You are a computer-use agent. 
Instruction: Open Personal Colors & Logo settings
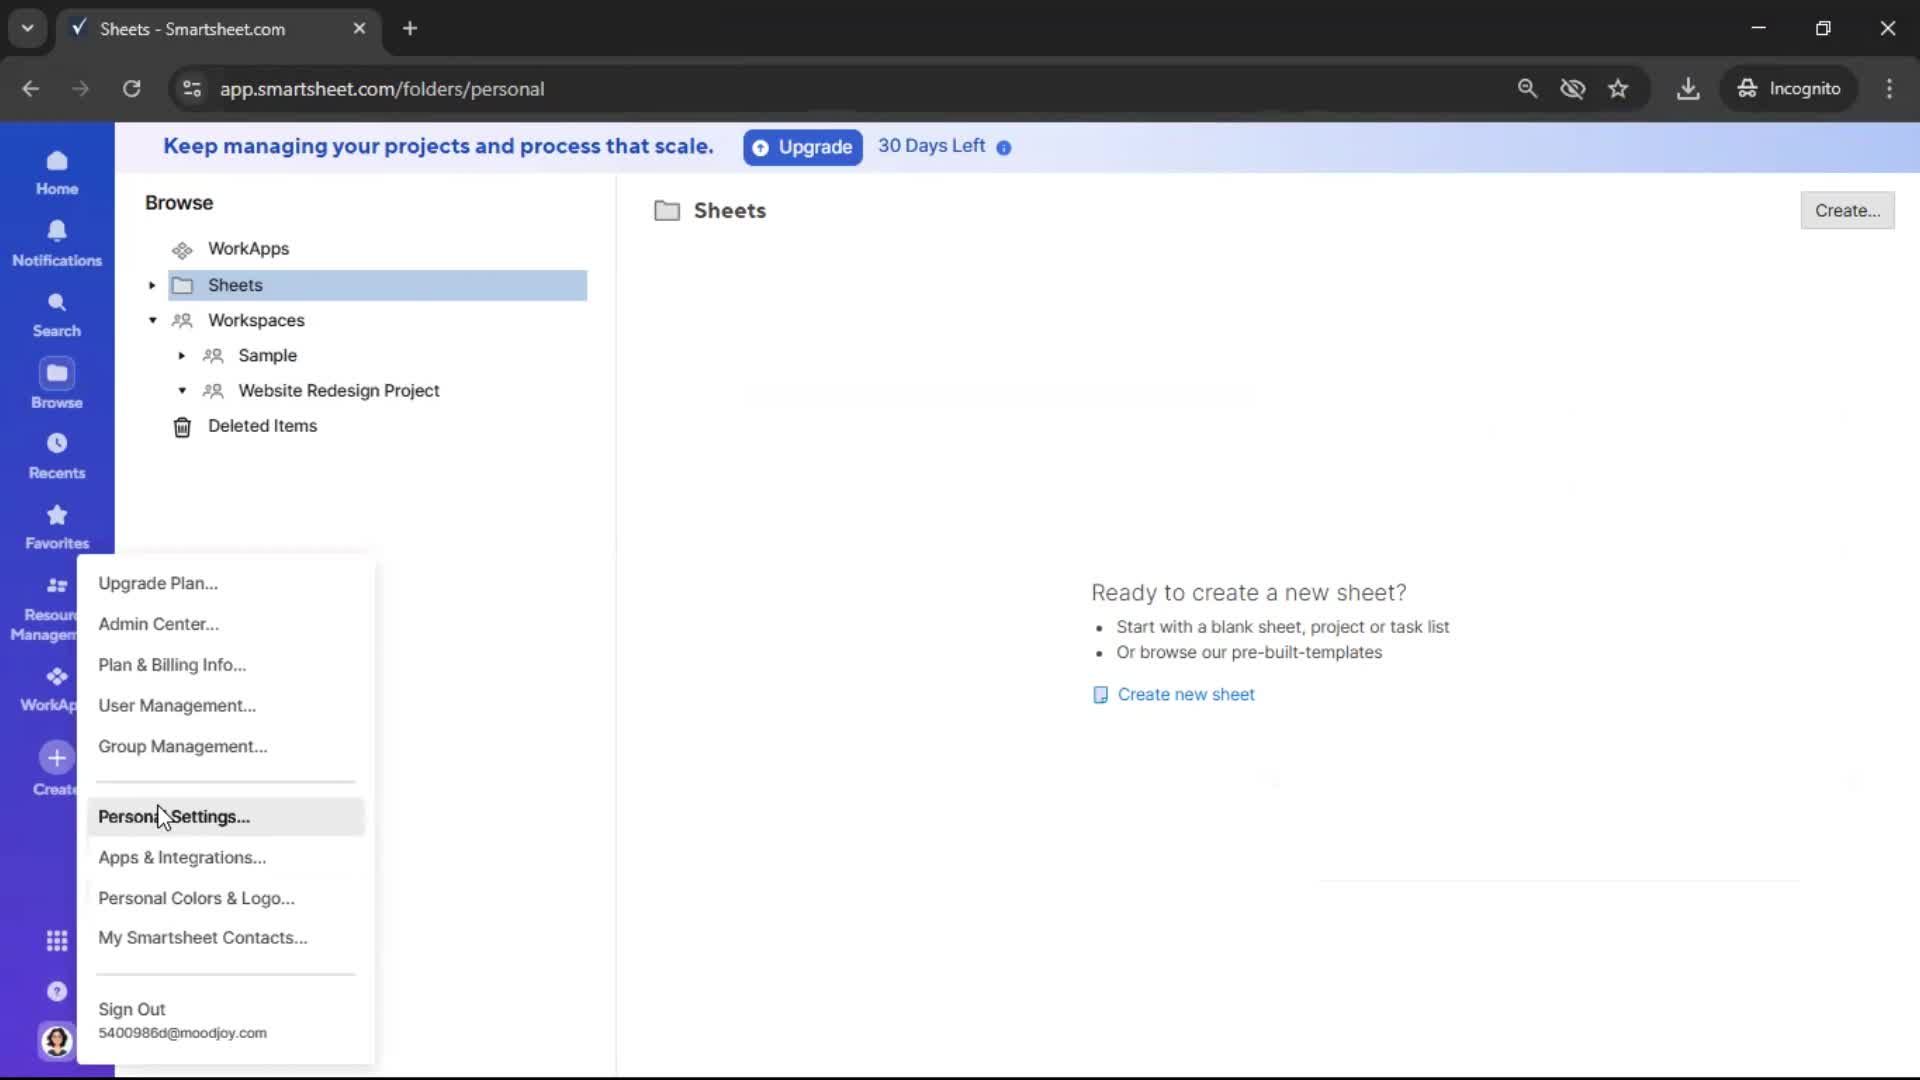196,898
